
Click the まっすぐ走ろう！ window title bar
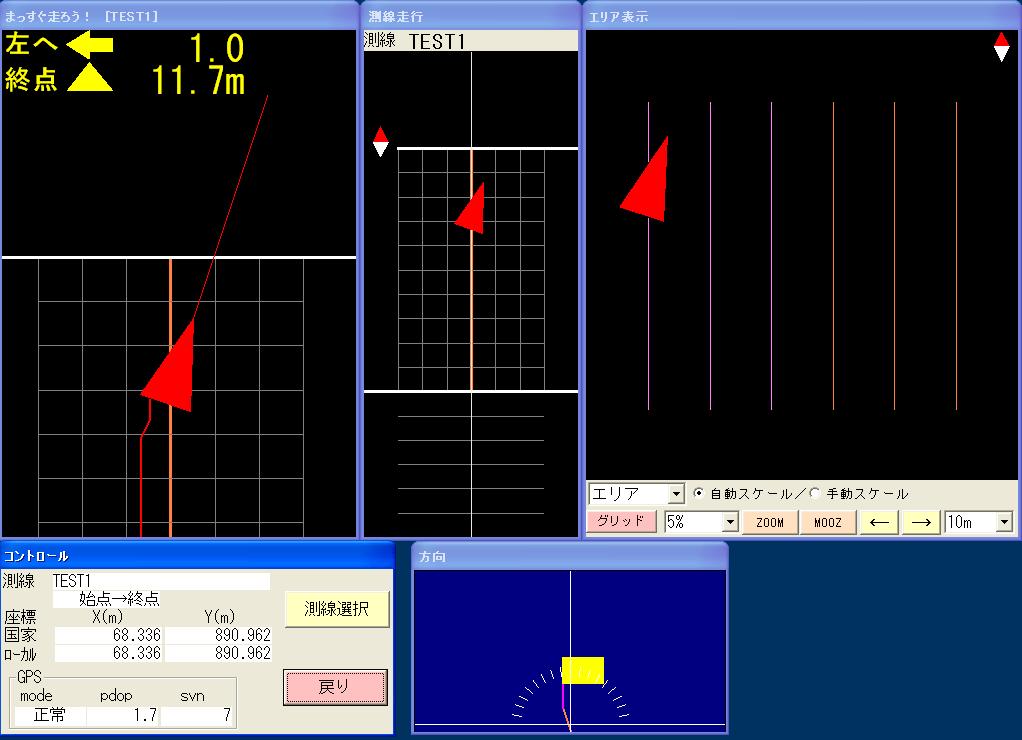179,16
